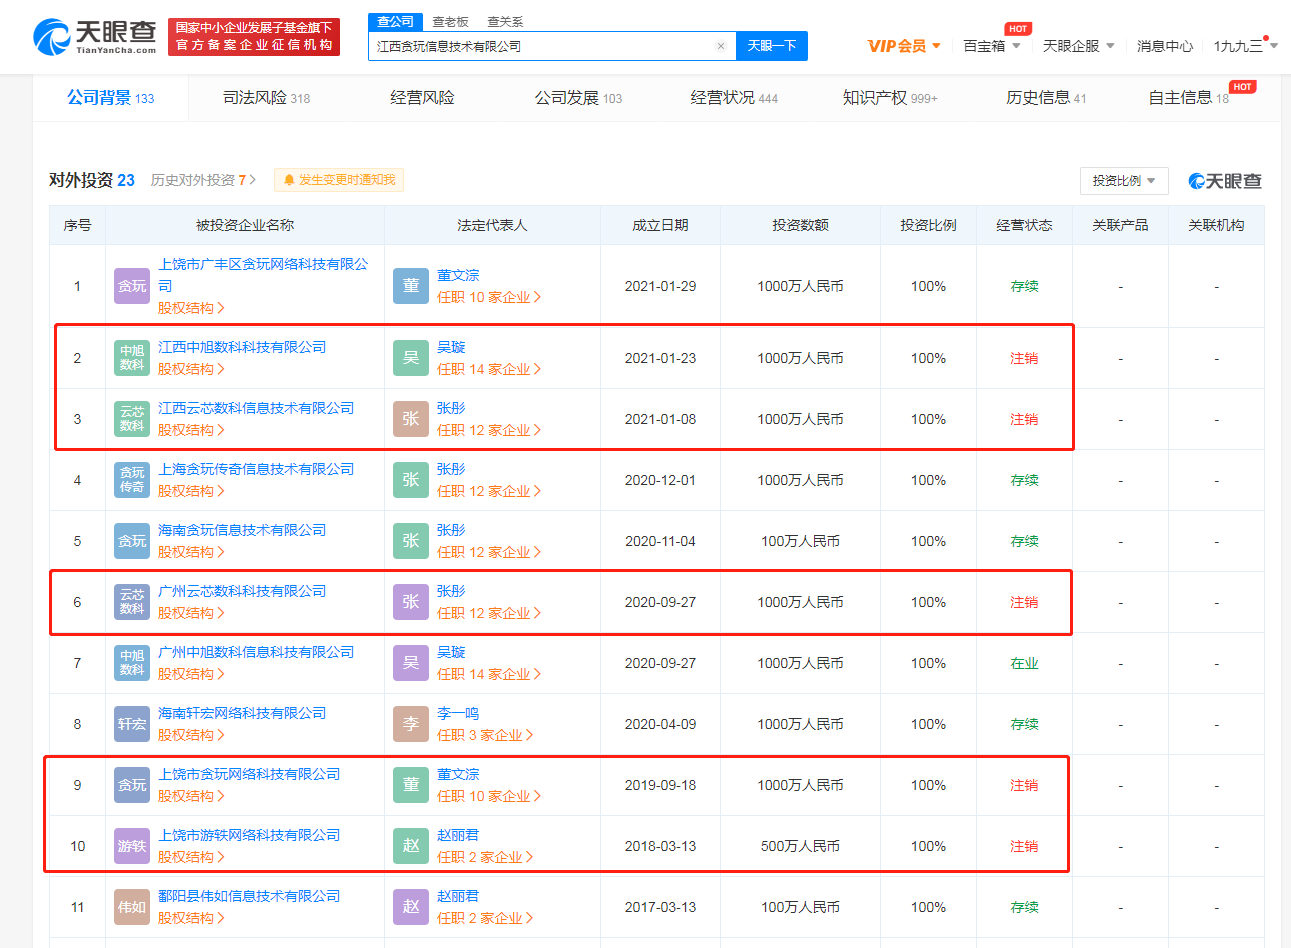
Task: Click 经营状态 column header
Action: point(1024,225)
